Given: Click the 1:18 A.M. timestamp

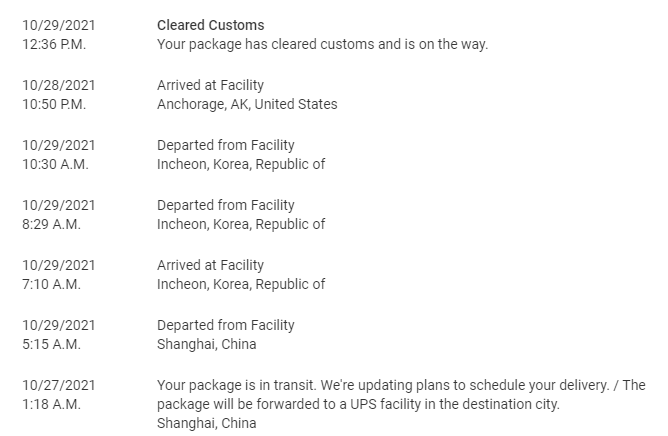Looking at the screenshot, I should tap(51, 405).
